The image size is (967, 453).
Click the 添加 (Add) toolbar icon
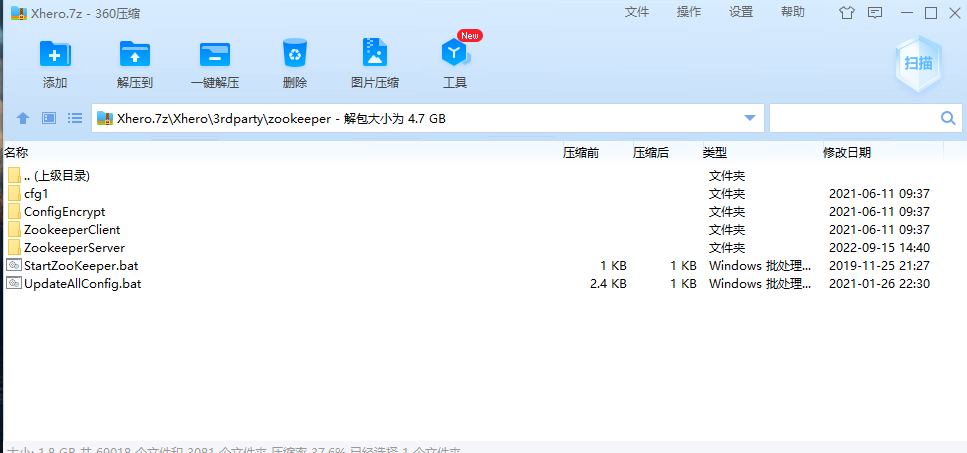55,54
